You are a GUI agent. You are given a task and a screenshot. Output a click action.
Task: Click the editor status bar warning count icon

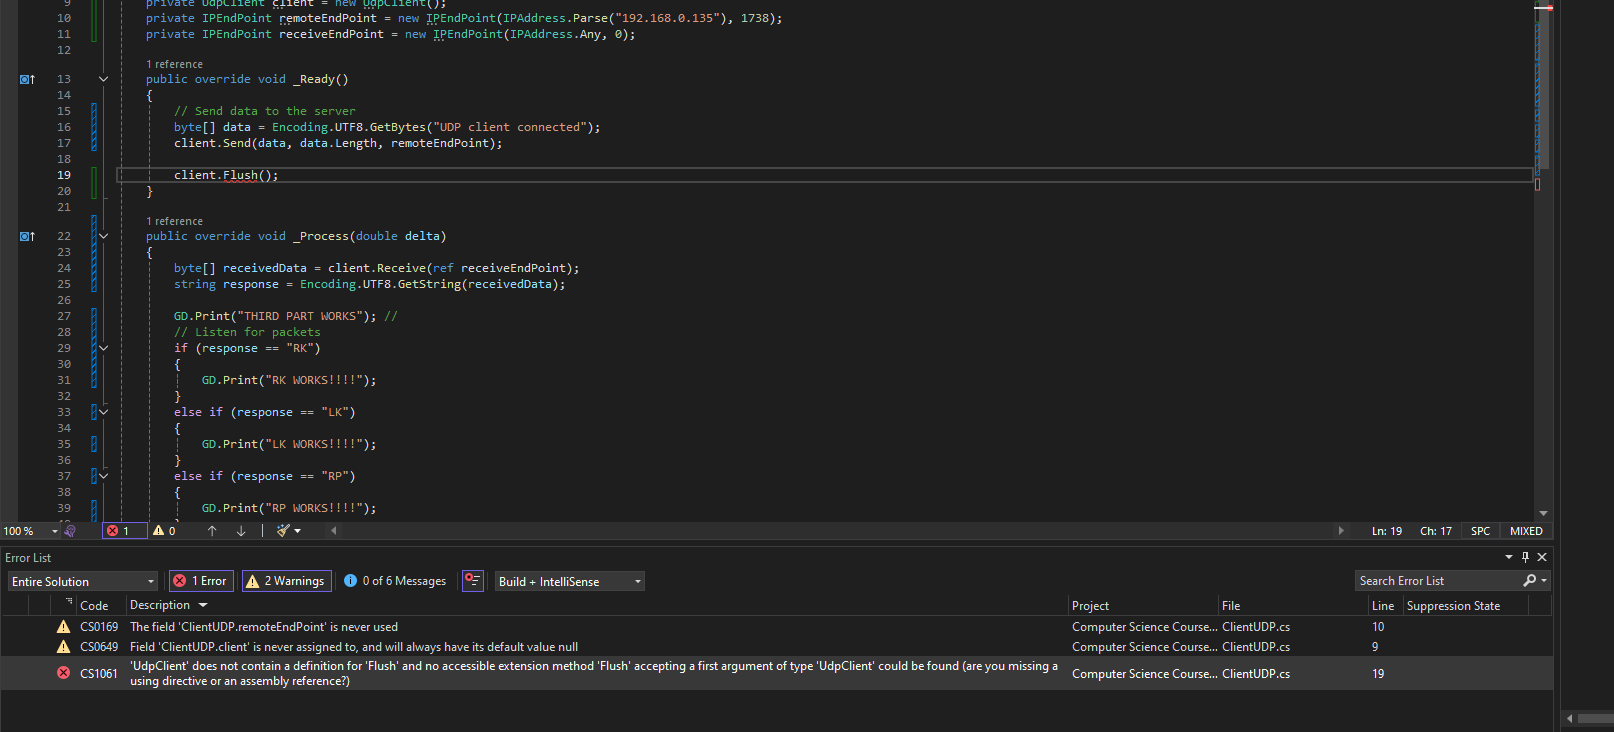(158, 531)
